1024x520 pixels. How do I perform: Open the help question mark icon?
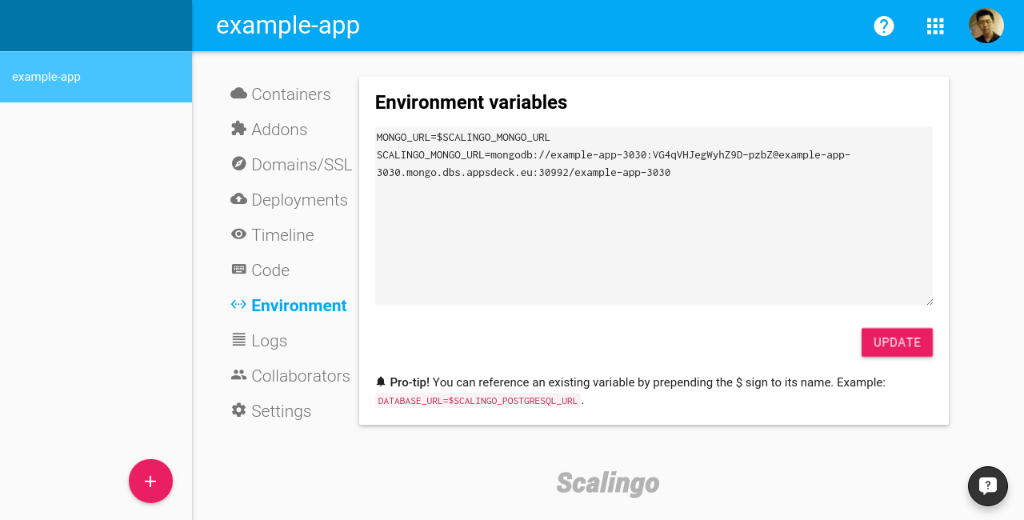[x=884, y=26]
